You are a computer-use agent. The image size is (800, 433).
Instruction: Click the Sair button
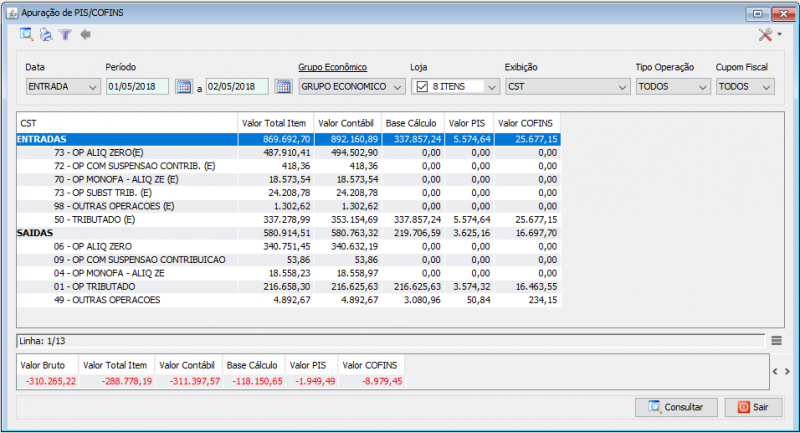click(x=753, y=407)
